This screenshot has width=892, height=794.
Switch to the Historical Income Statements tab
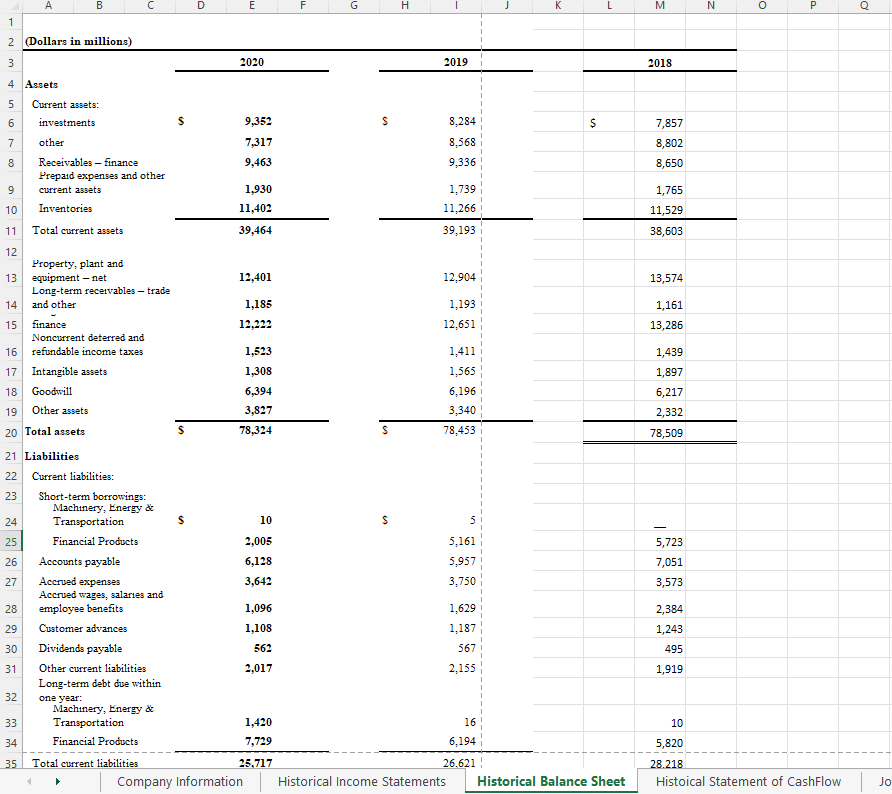[361, 780]
